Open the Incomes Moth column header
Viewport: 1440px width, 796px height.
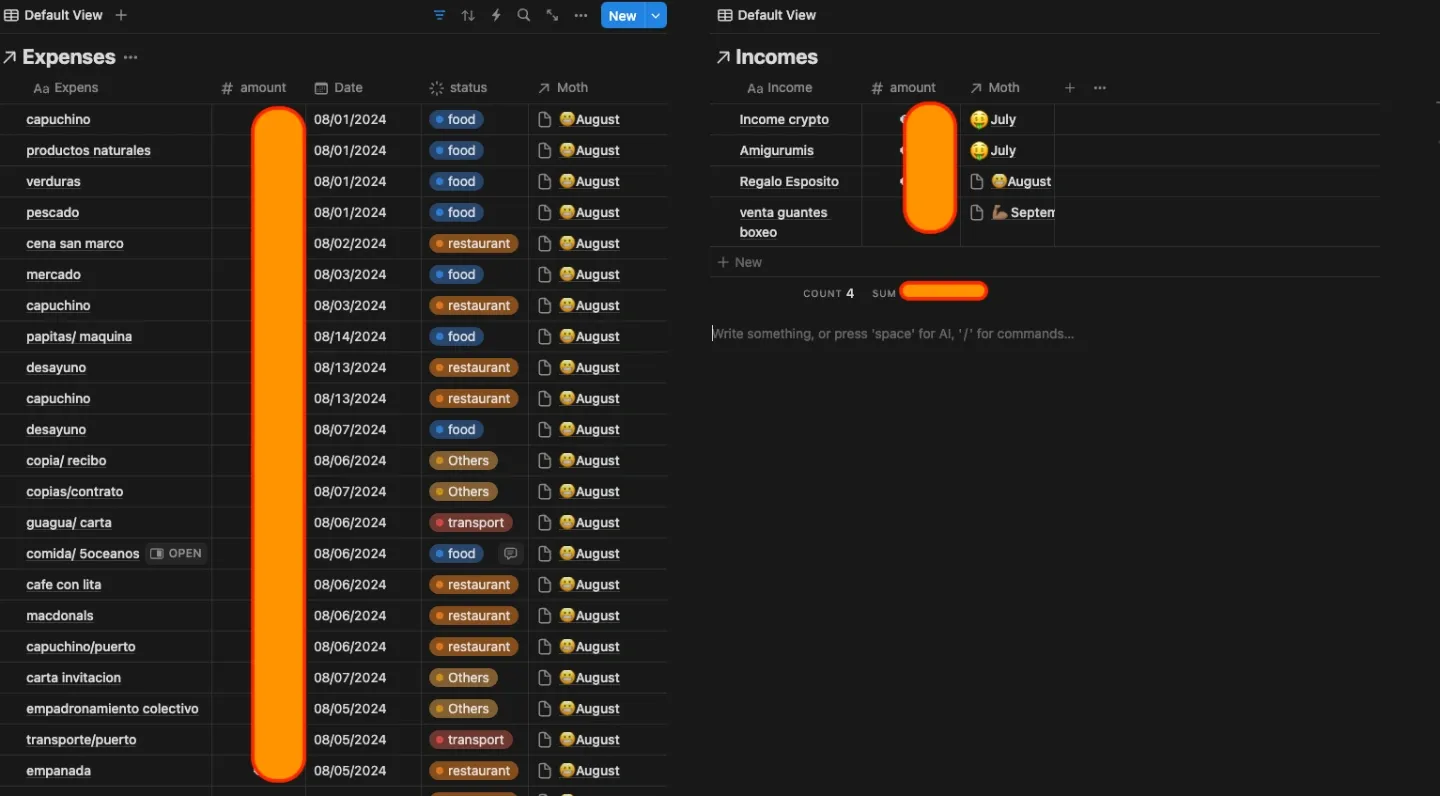(995, 88)
